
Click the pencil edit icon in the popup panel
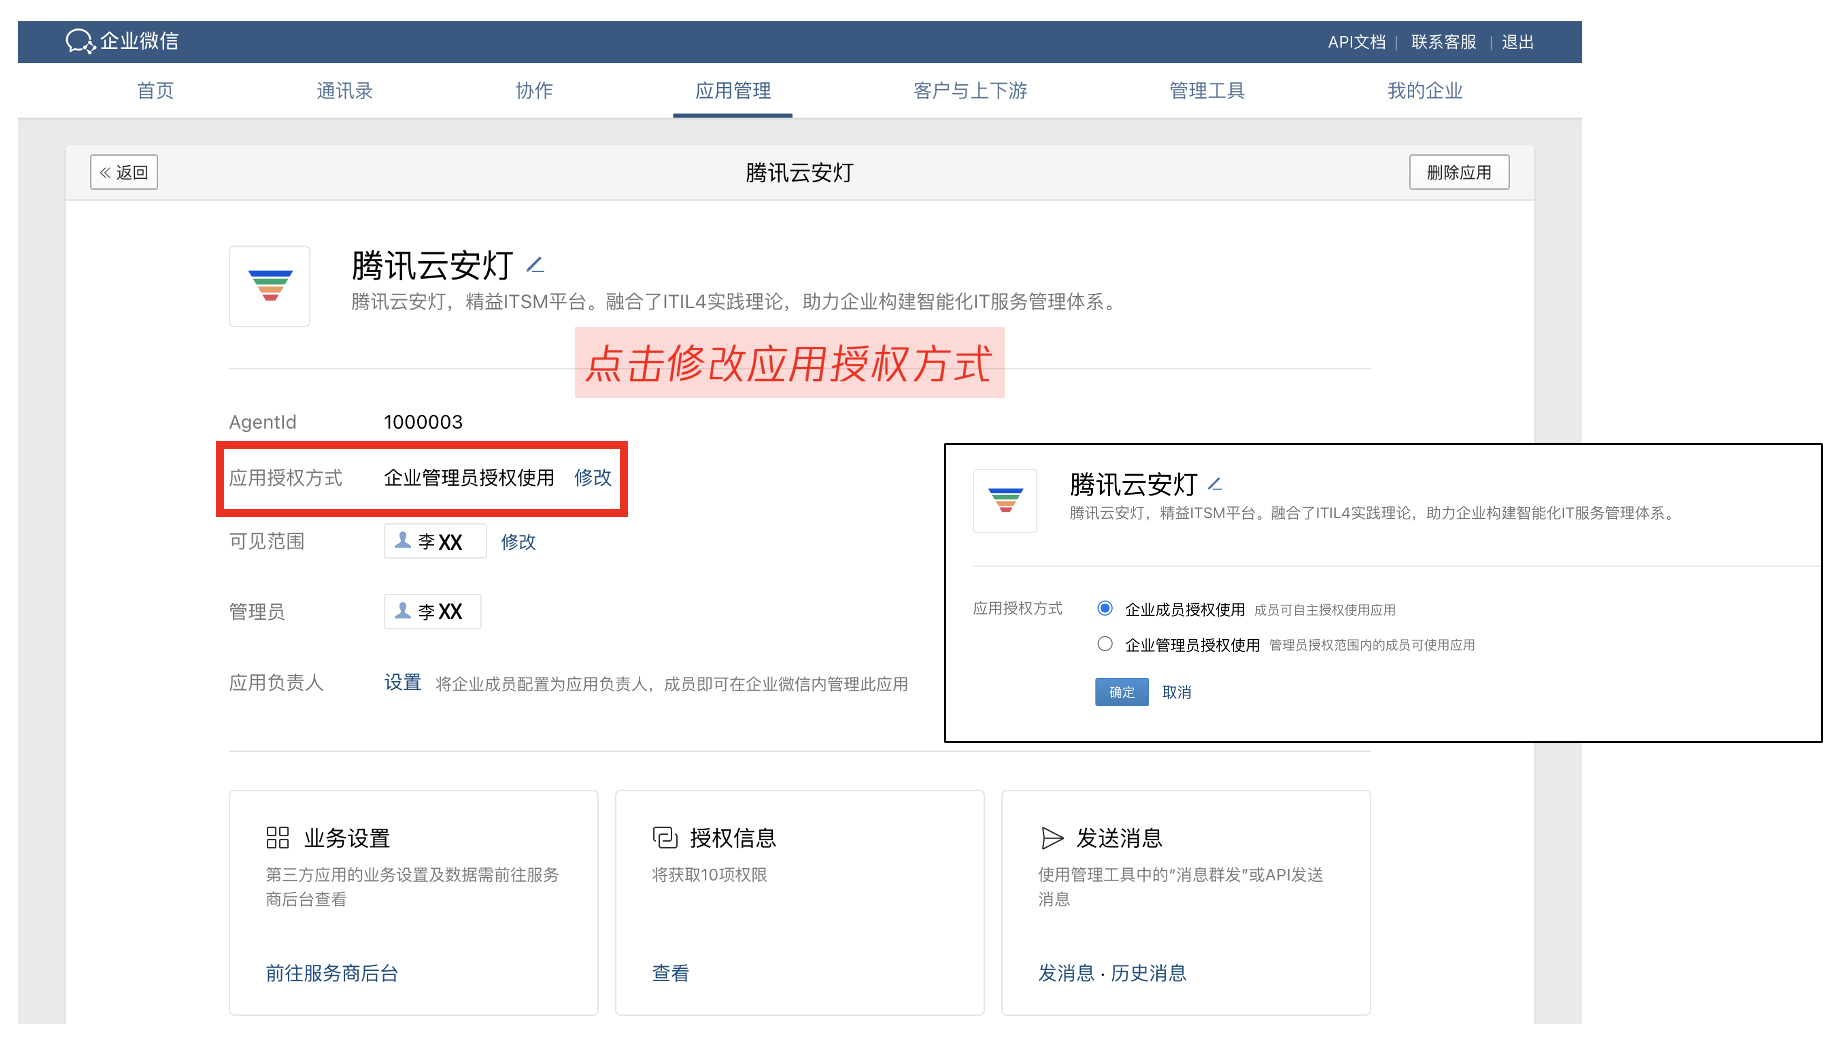(x=1215, y=484)
